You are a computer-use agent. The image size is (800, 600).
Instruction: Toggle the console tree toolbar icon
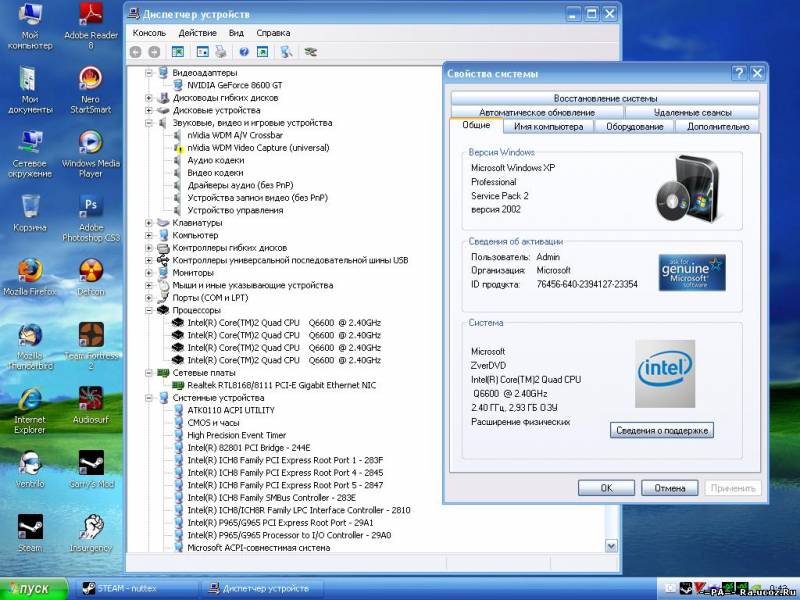tap(178, 52)
